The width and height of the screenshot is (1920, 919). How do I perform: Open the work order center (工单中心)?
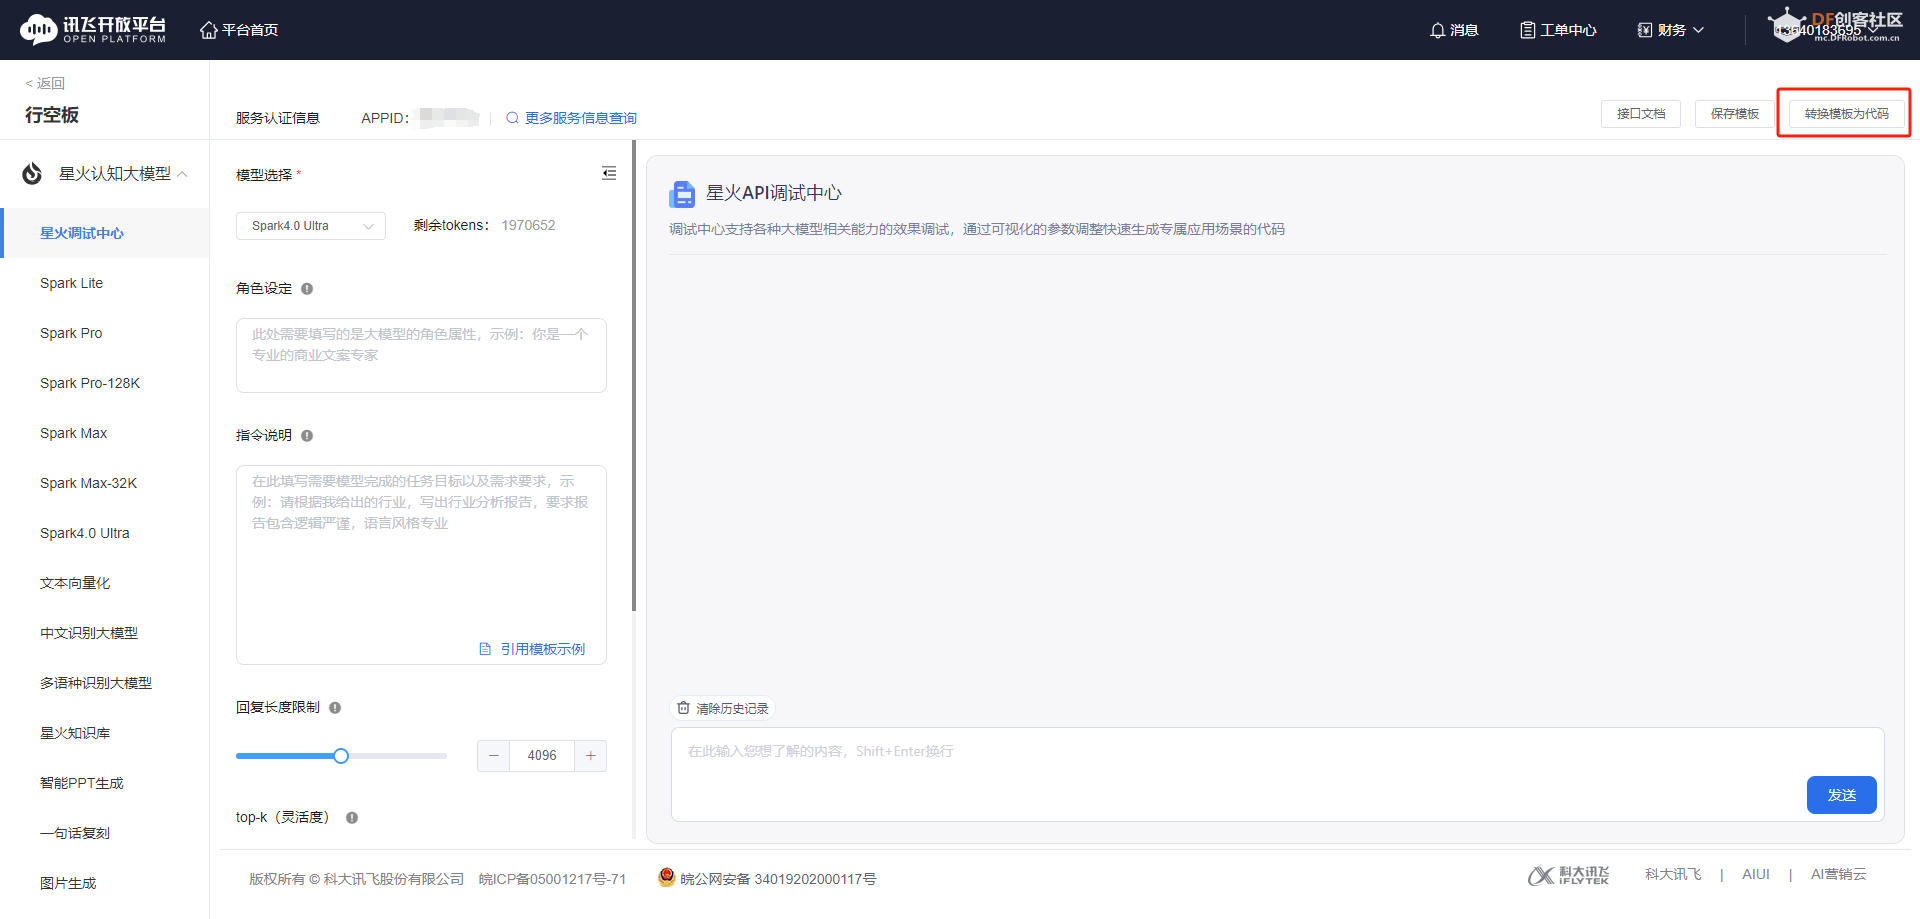(x=1558, y=30)
